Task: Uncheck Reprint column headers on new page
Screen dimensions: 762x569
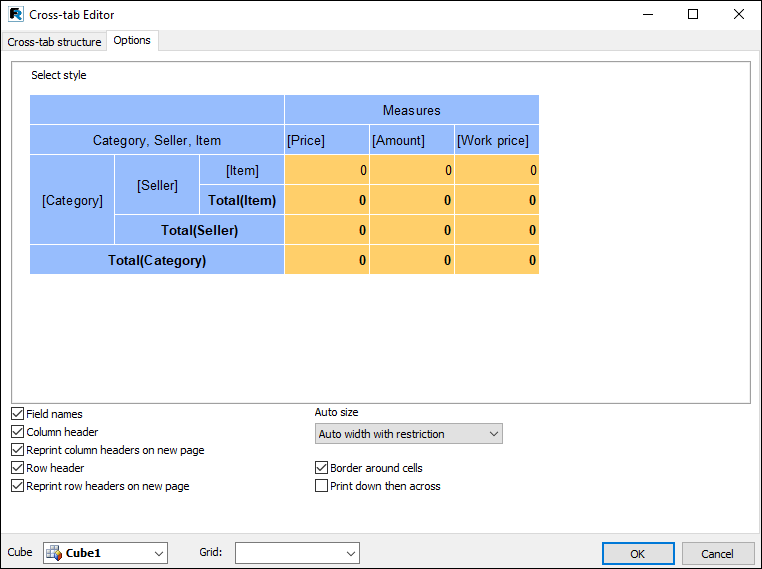Action: [x=18, y=450]
